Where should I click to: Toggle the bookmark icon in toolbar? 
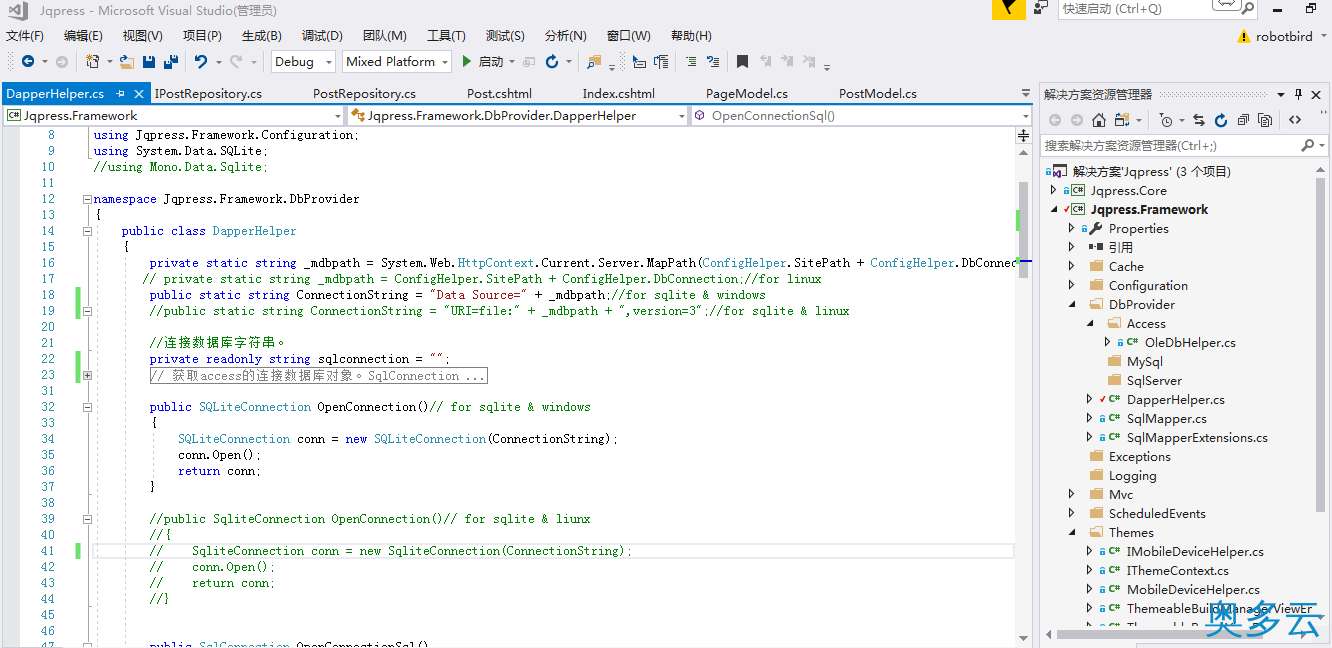[742, 62]
